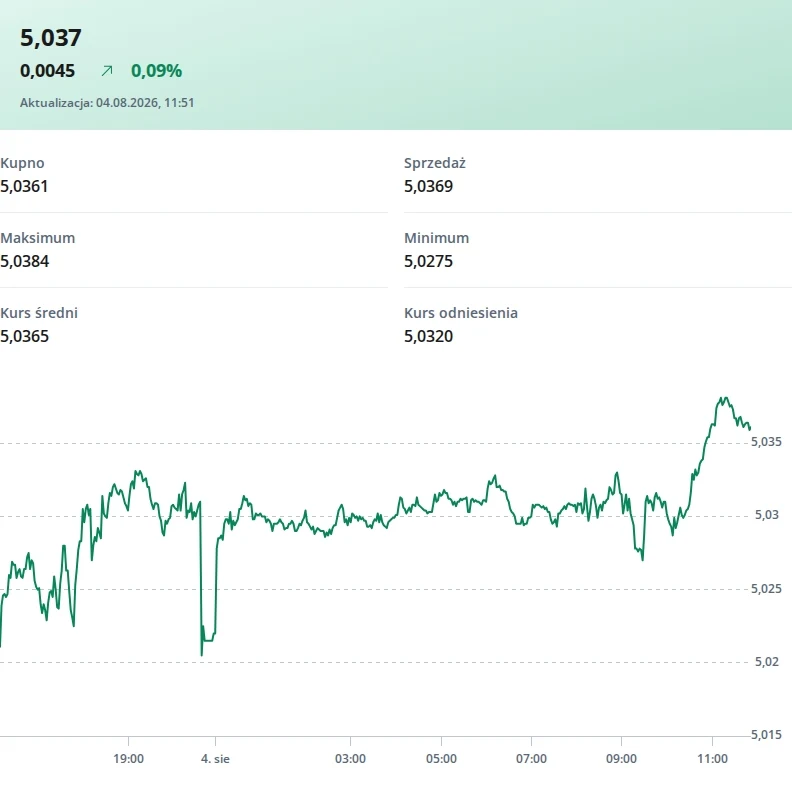Click the 19:00 time axis label

click(128, 759)
